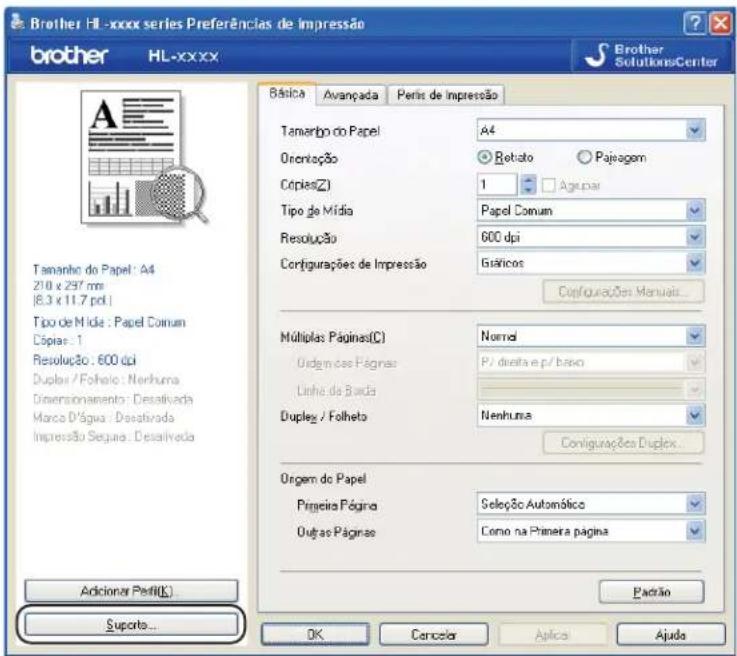
Task: Select the Retrato orientation radio button
Action: [484, 157]
